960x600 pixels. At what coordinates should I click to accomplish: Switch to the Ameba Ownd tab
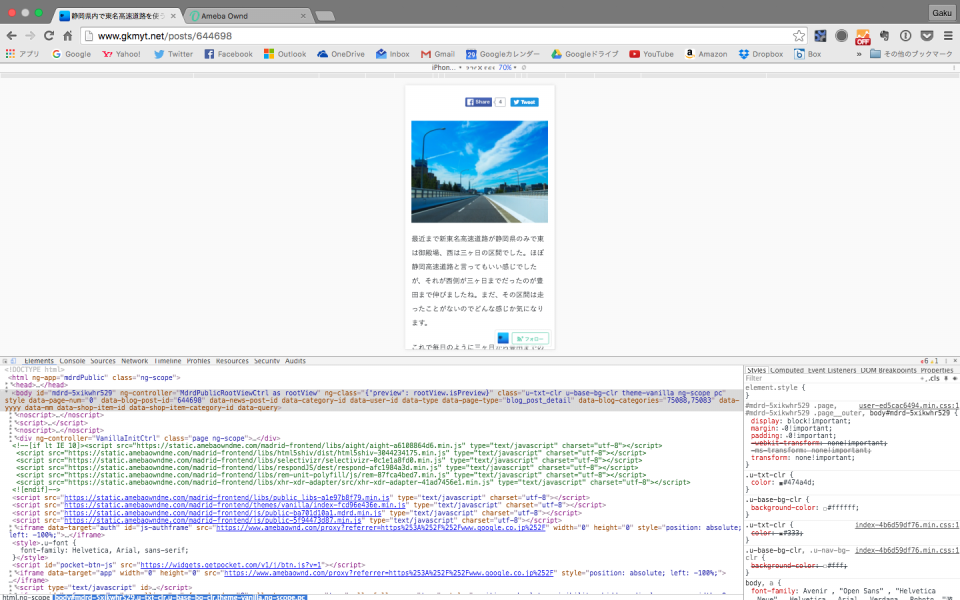click(x=246, y=16)
